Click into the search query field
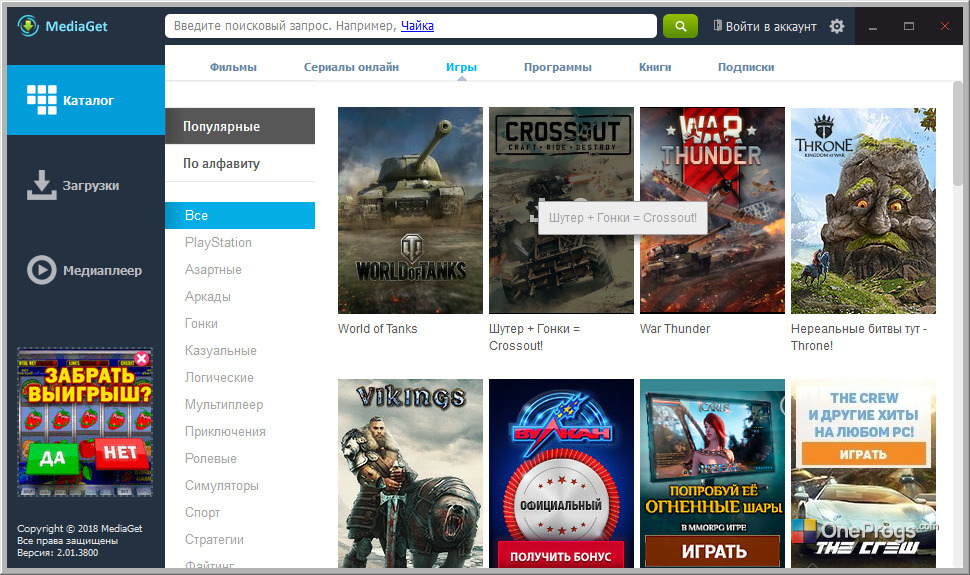970x575 pixels. point(411,26)
